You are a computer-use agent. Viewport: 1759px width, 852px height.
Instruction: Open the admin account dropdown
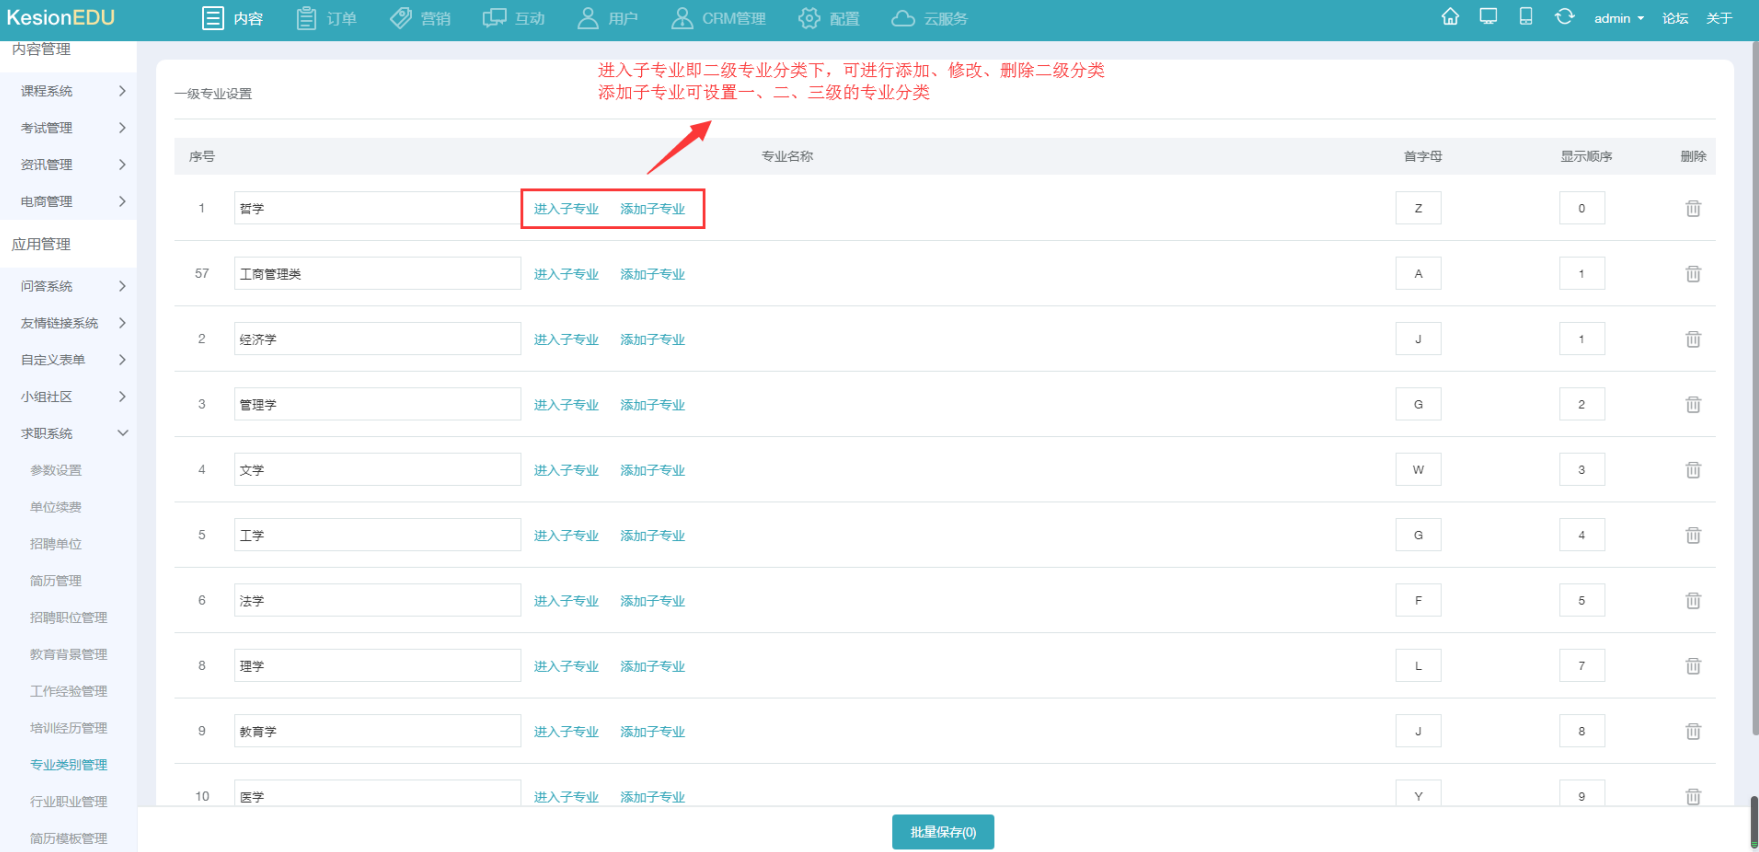pyautogui.click(x=1618, y=19)
